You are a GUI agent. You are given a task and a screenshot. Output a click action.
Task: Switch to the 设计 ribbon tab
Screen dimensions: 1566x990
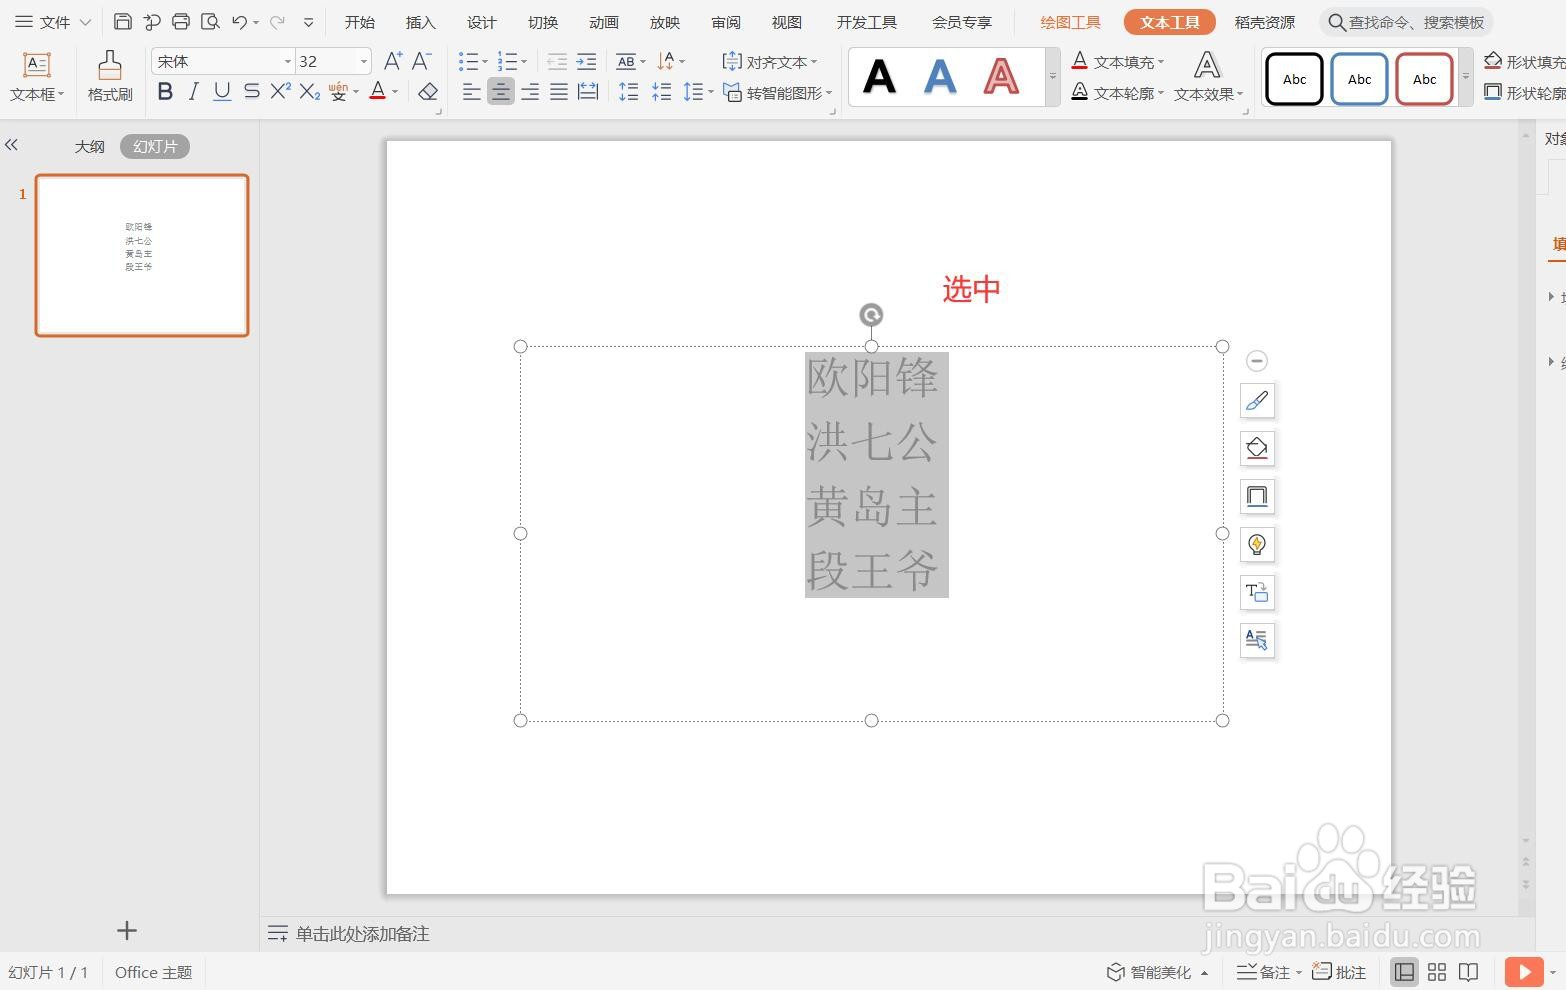(482, 22)
